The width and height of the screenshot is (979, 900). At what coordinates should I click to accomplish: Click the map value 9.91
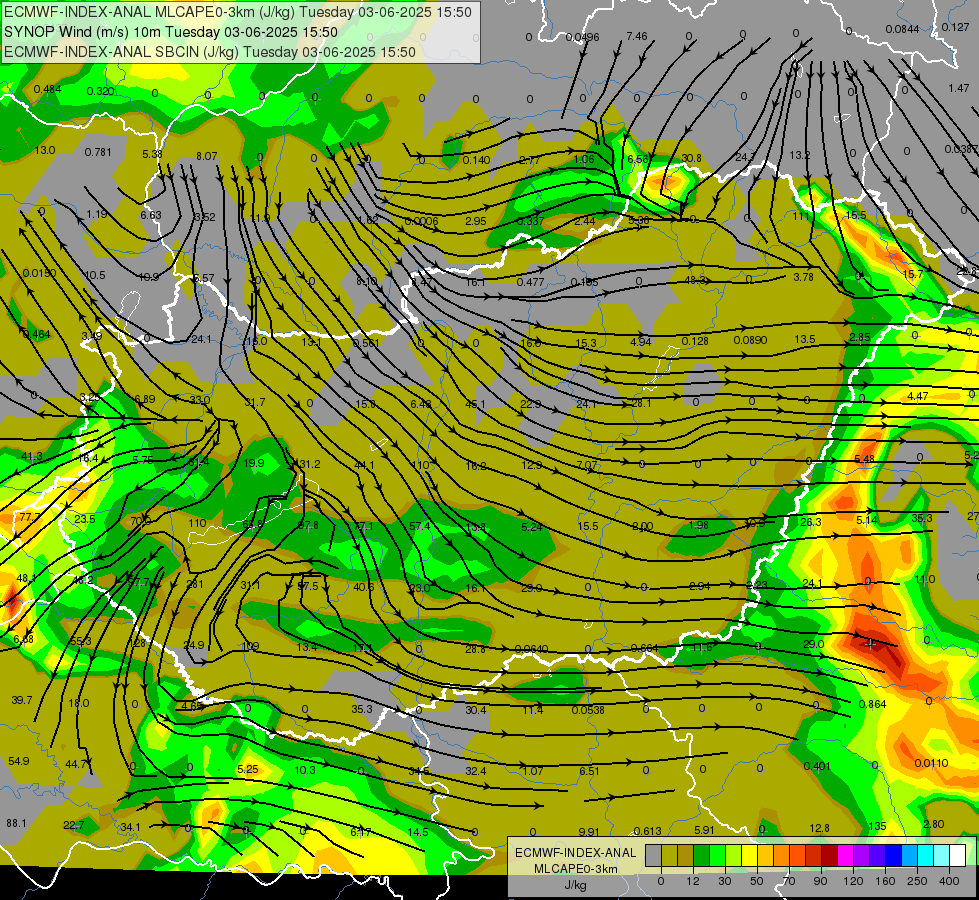pos(589,832)
